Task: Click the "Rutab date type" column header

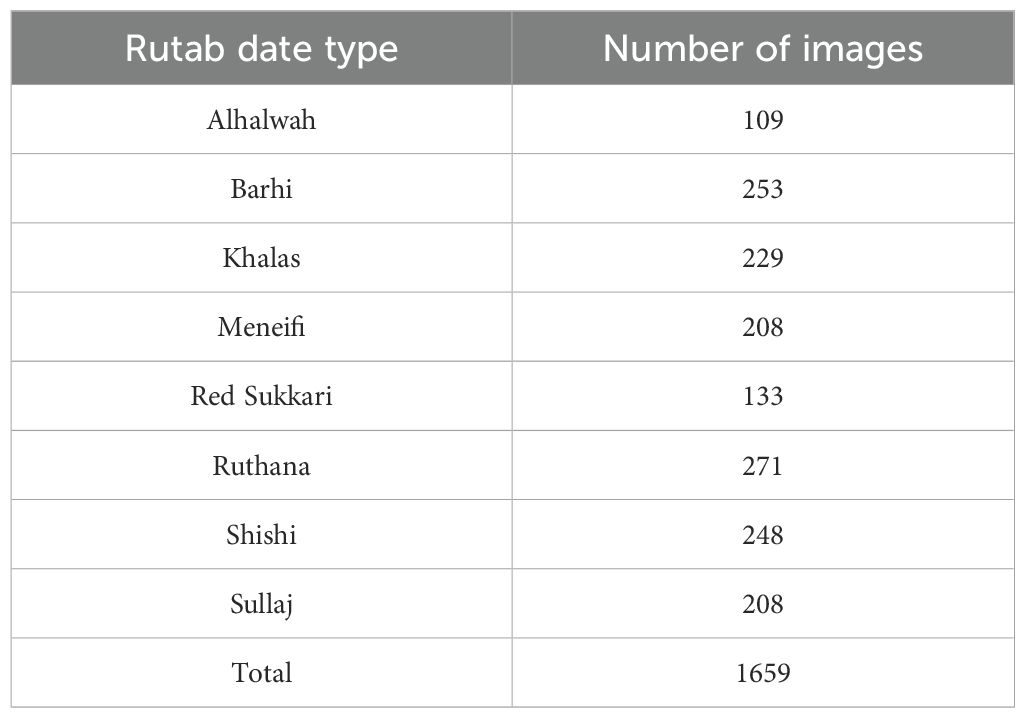Action: click(x=261, y=49)
